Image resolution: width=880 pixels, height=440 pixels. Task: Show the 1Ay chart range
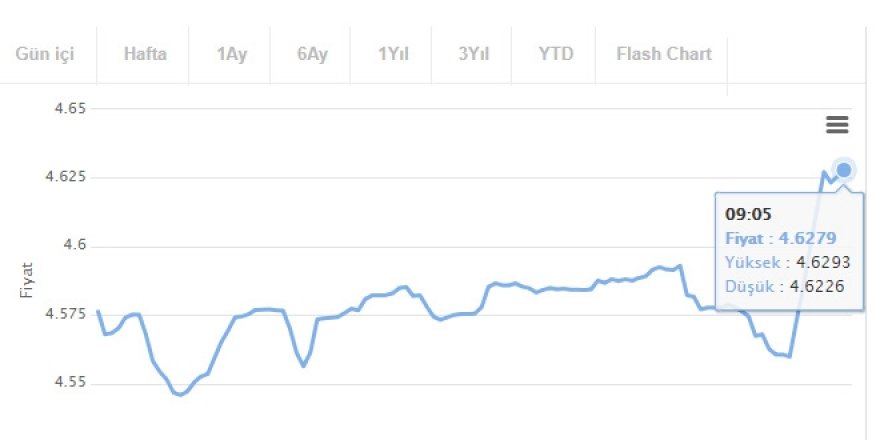pyautogui.click(x=231, y=54)
